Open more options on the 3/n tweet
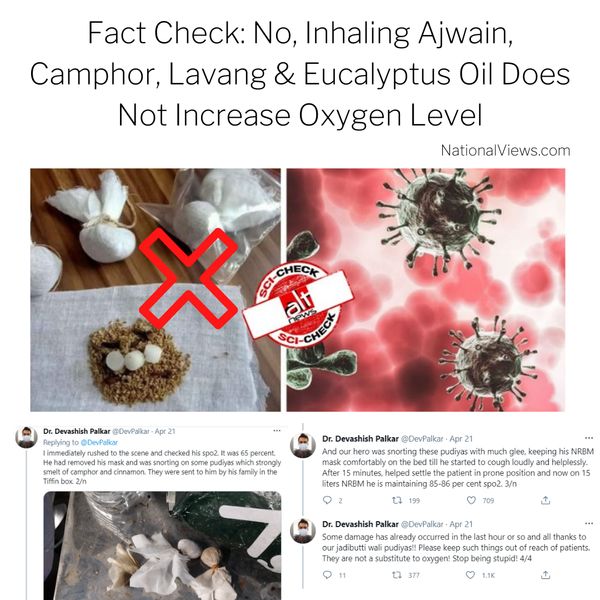The image size is (600, 600). [589, 438]
